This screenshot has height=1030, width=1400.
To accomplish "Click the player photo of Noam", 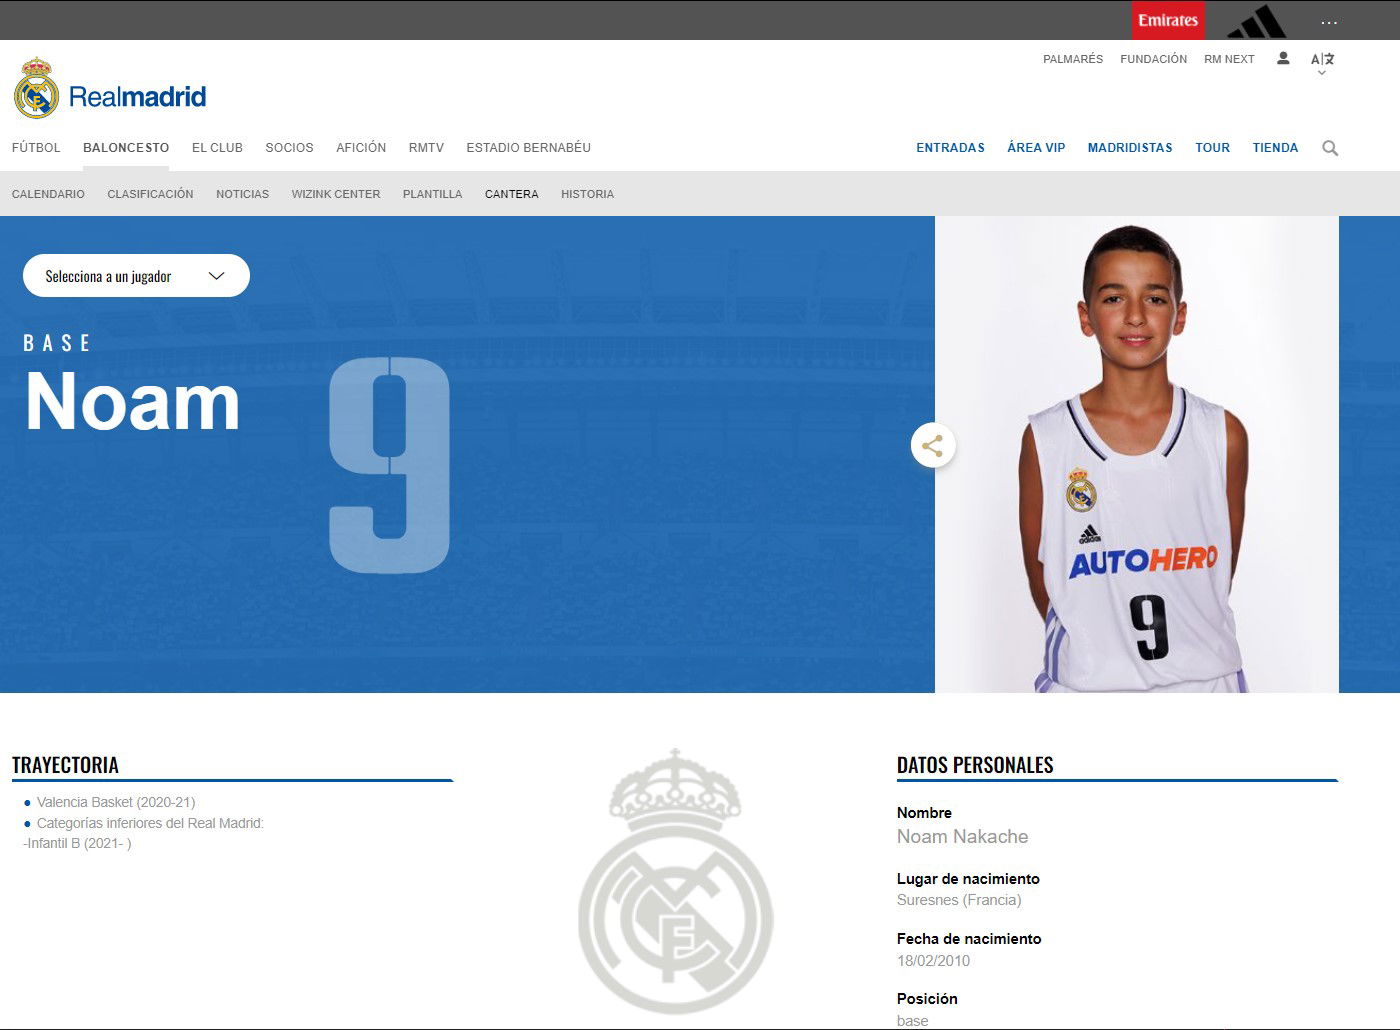I will point(1136,454).
